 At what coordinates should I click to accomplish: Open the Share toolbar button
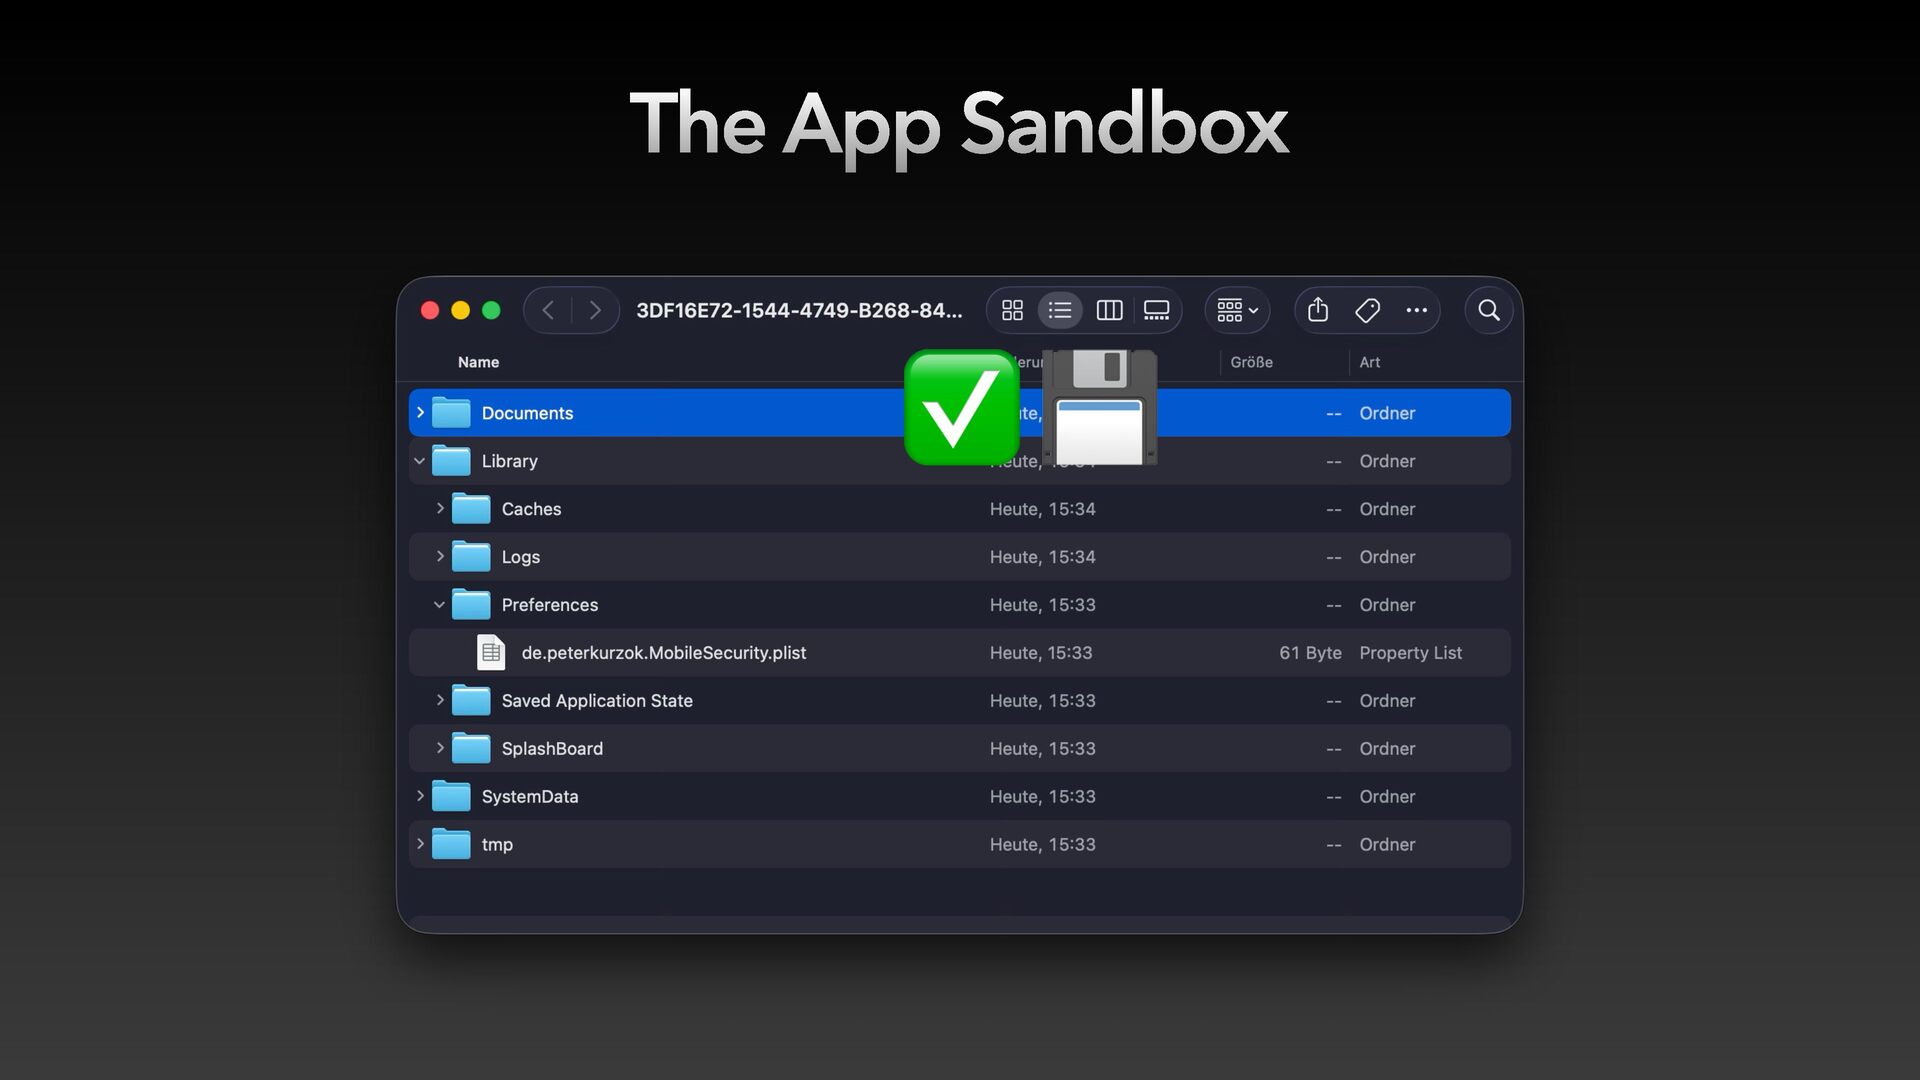pyautogui.click(x=1318, y=310)
